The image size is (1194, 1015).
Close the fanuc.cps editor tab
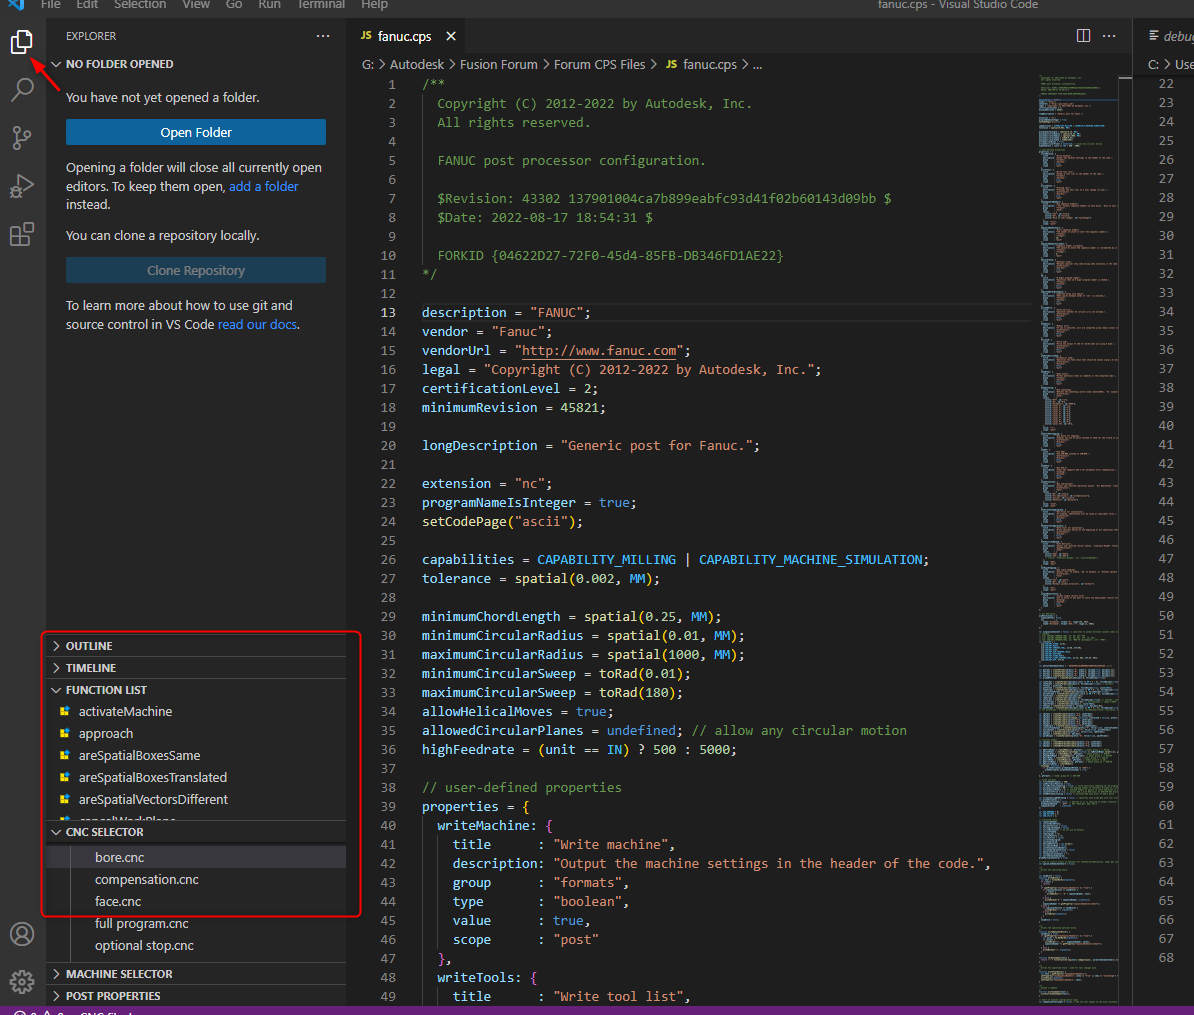click(451, 36)
